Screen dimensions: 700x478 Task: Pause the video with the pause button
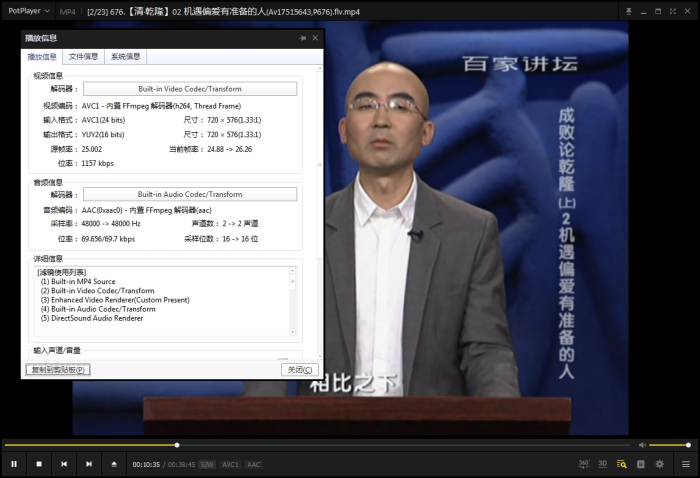point(14,464)
